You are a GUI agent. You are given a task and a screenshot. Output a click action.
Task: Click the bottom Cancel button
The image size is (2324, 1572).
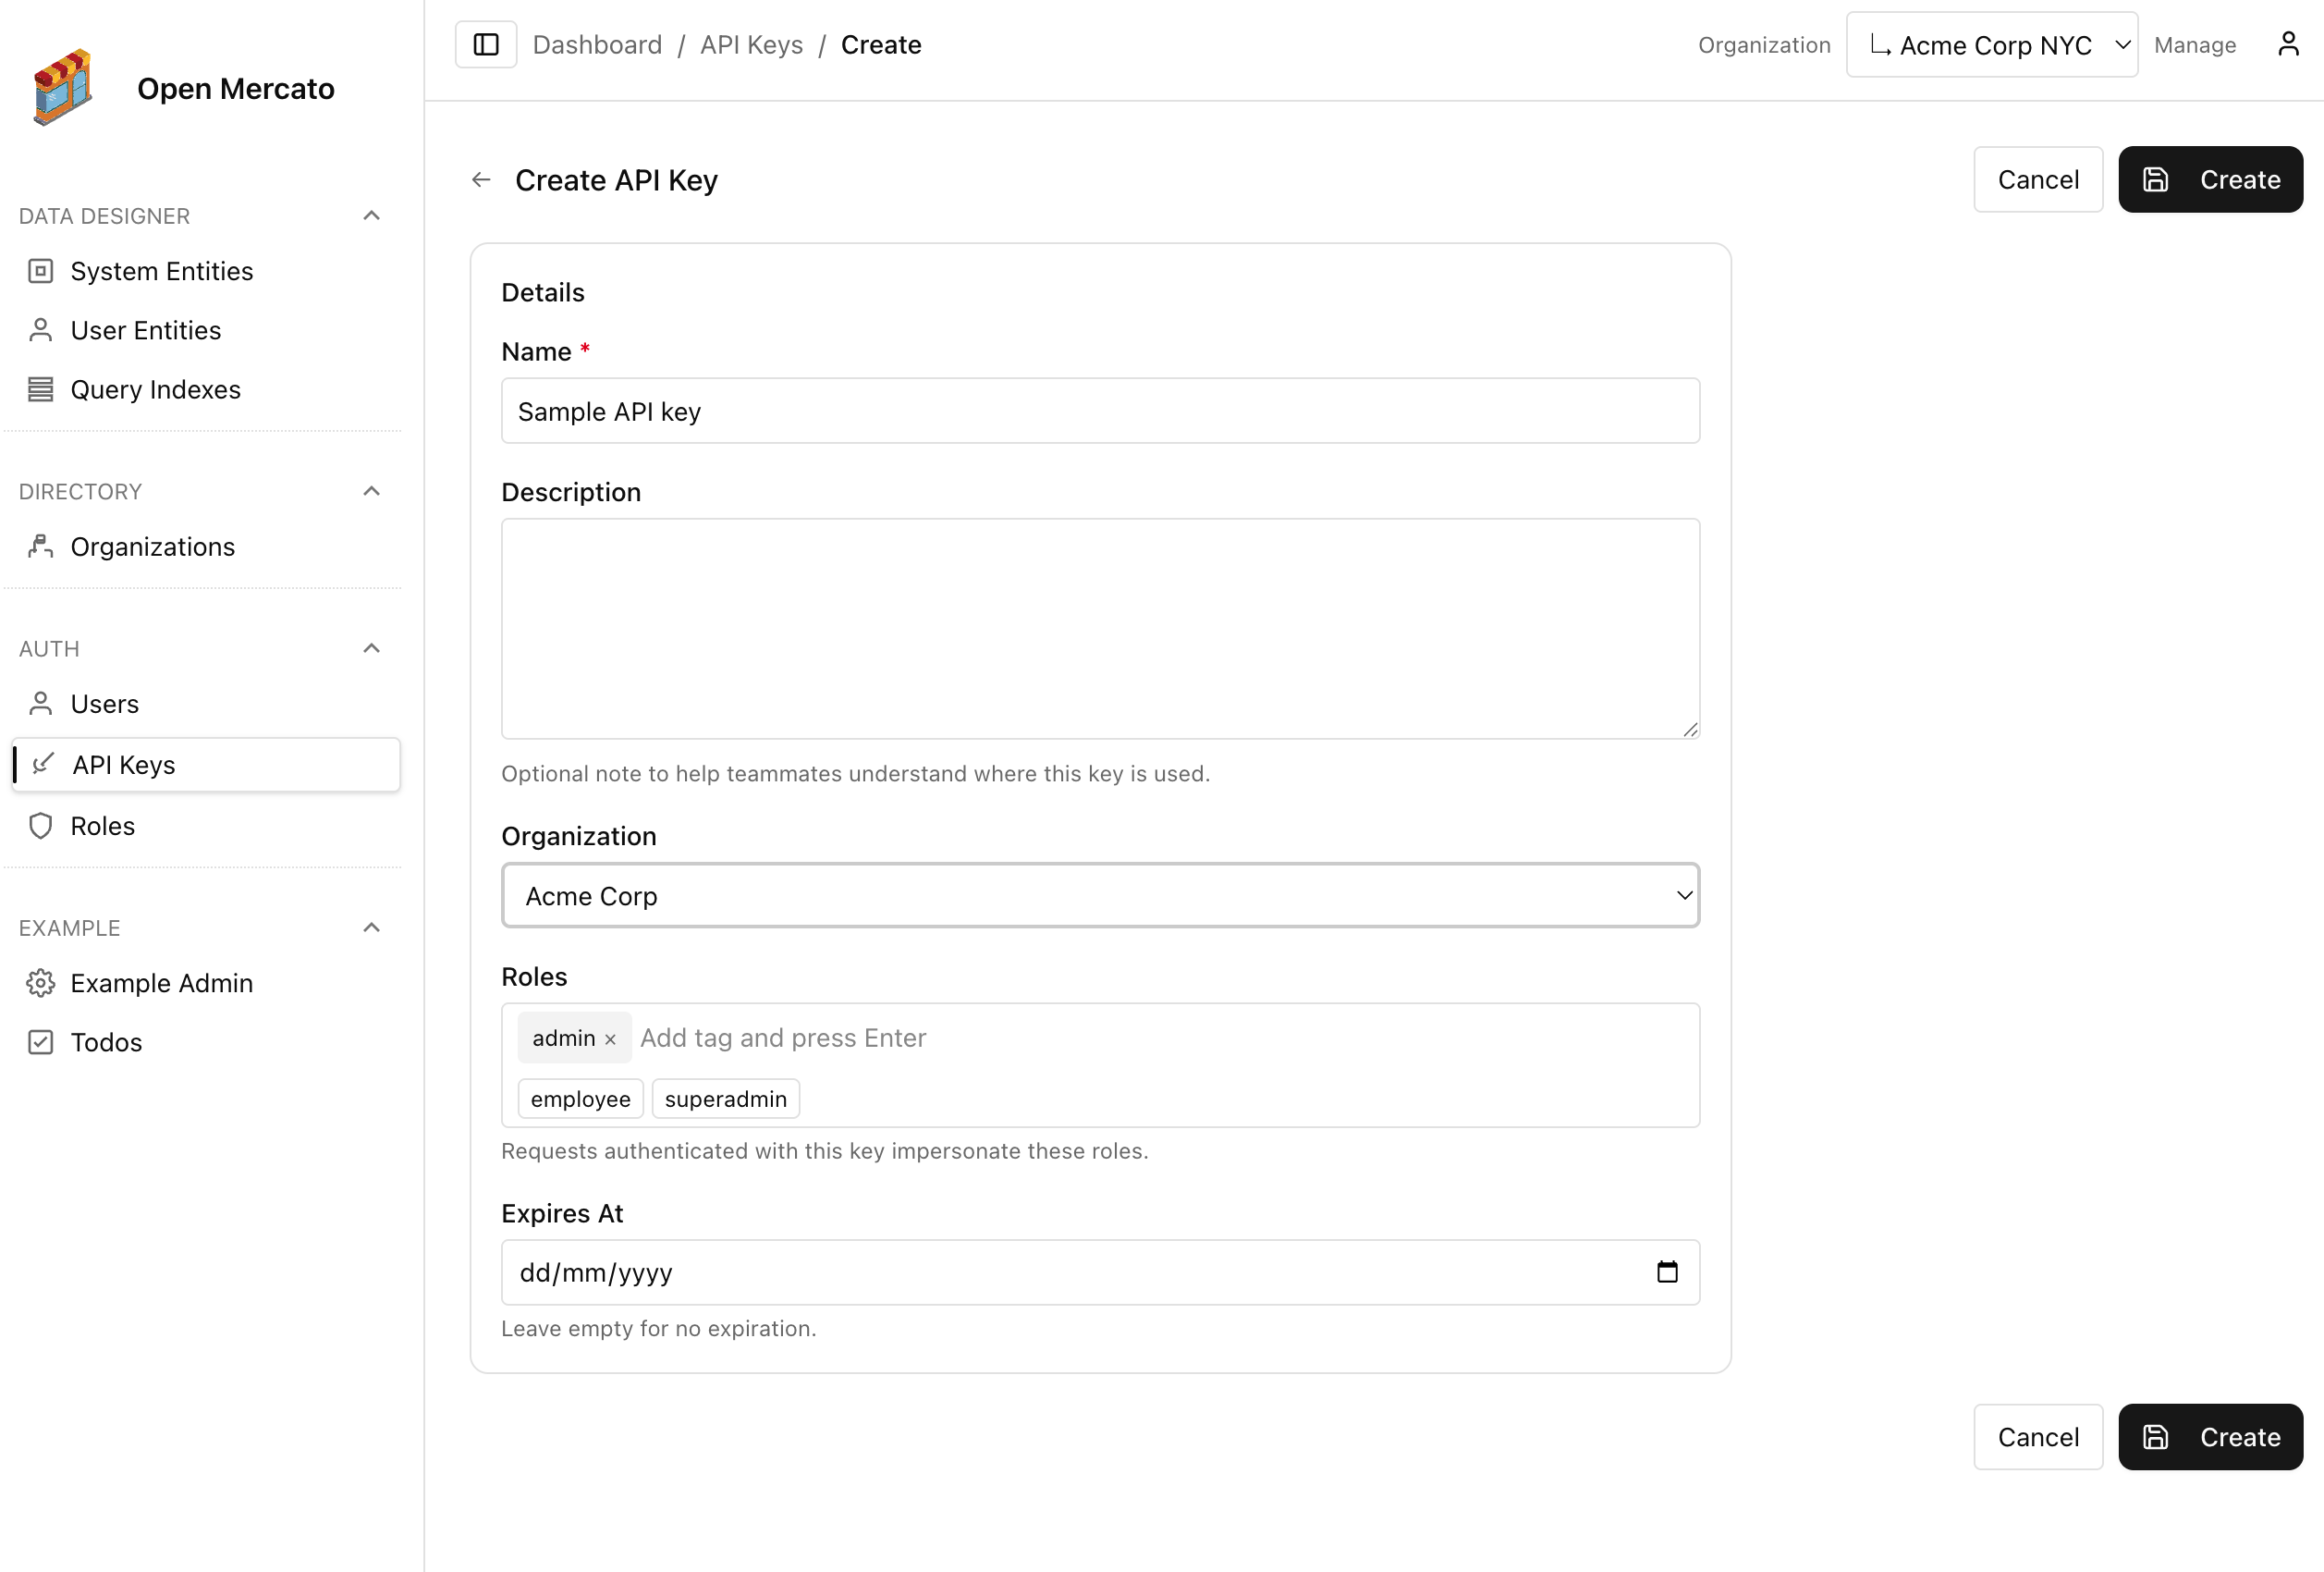coord(2037,1436)
